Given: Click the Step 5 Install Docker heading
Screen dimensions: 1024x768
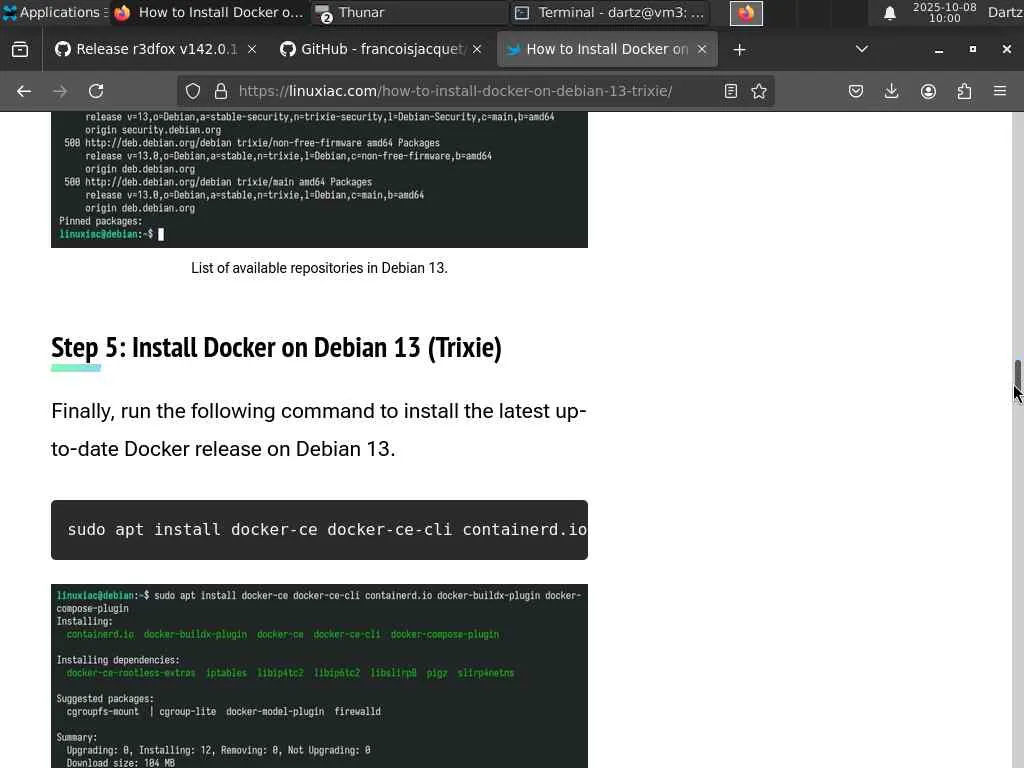Looking at the screenshot, I should 276,347.
